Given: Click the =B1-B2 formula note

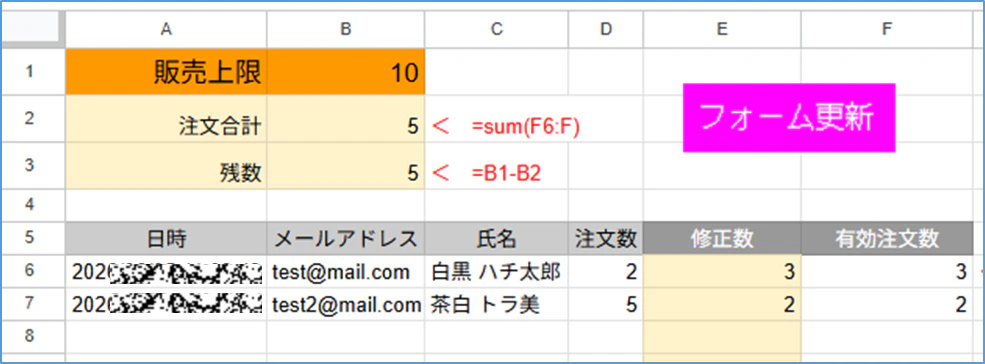Looking at the screenshot, I should click(x=507, y=174).
